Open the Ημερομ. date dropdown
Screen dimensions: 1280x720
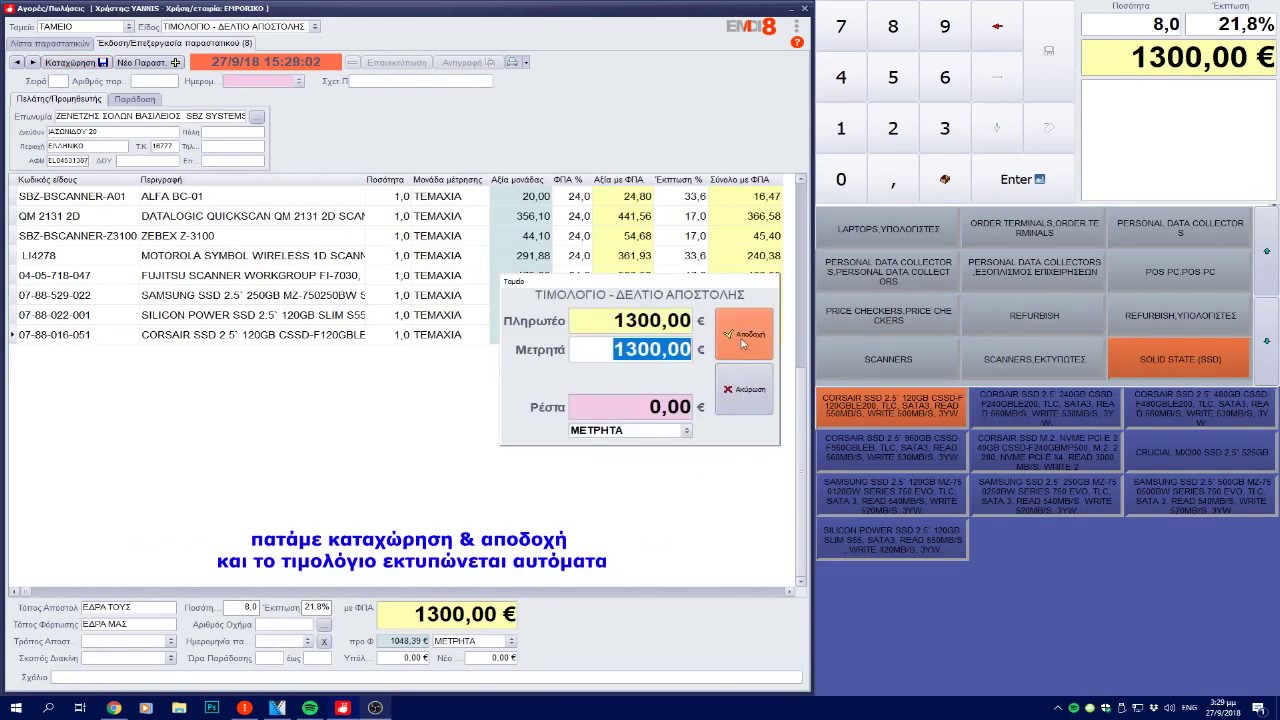point(298,81)
